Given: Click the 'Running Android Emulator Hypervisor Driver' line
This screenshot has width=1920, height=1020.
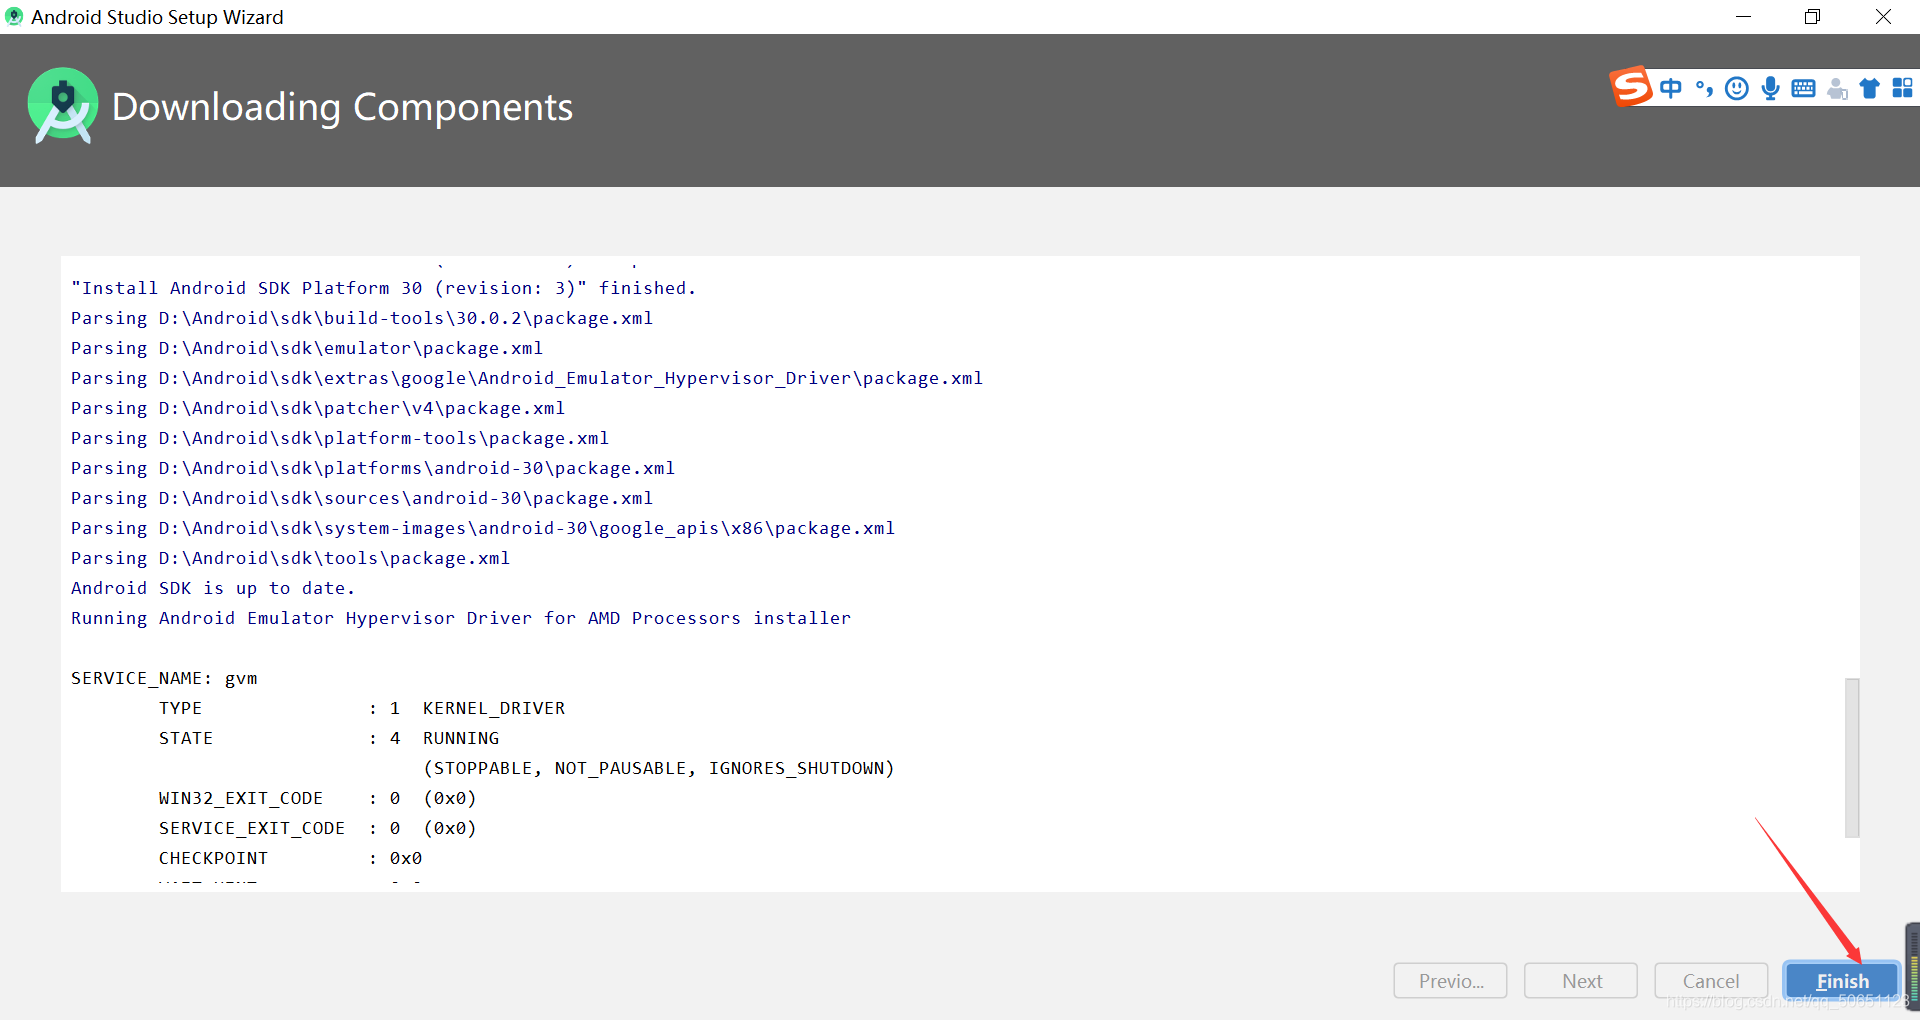Looking at the screenshot, I should tap(461, 618).
